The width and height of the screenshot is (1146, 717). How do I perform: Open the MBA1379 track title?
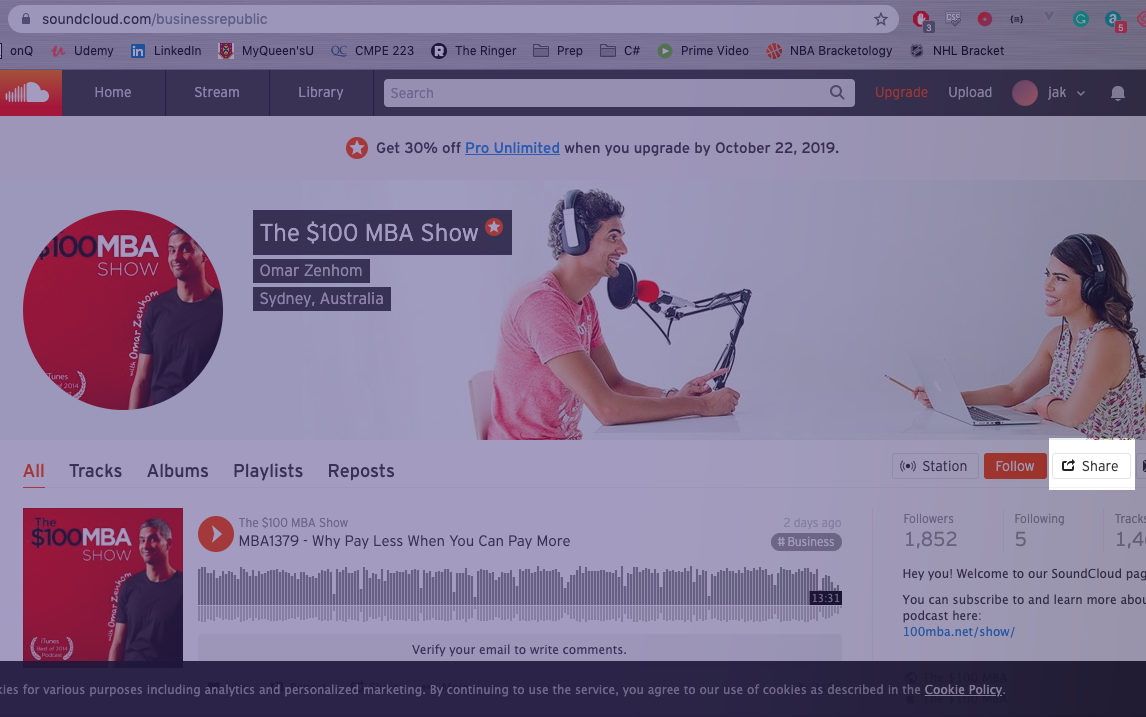point(404,542)
